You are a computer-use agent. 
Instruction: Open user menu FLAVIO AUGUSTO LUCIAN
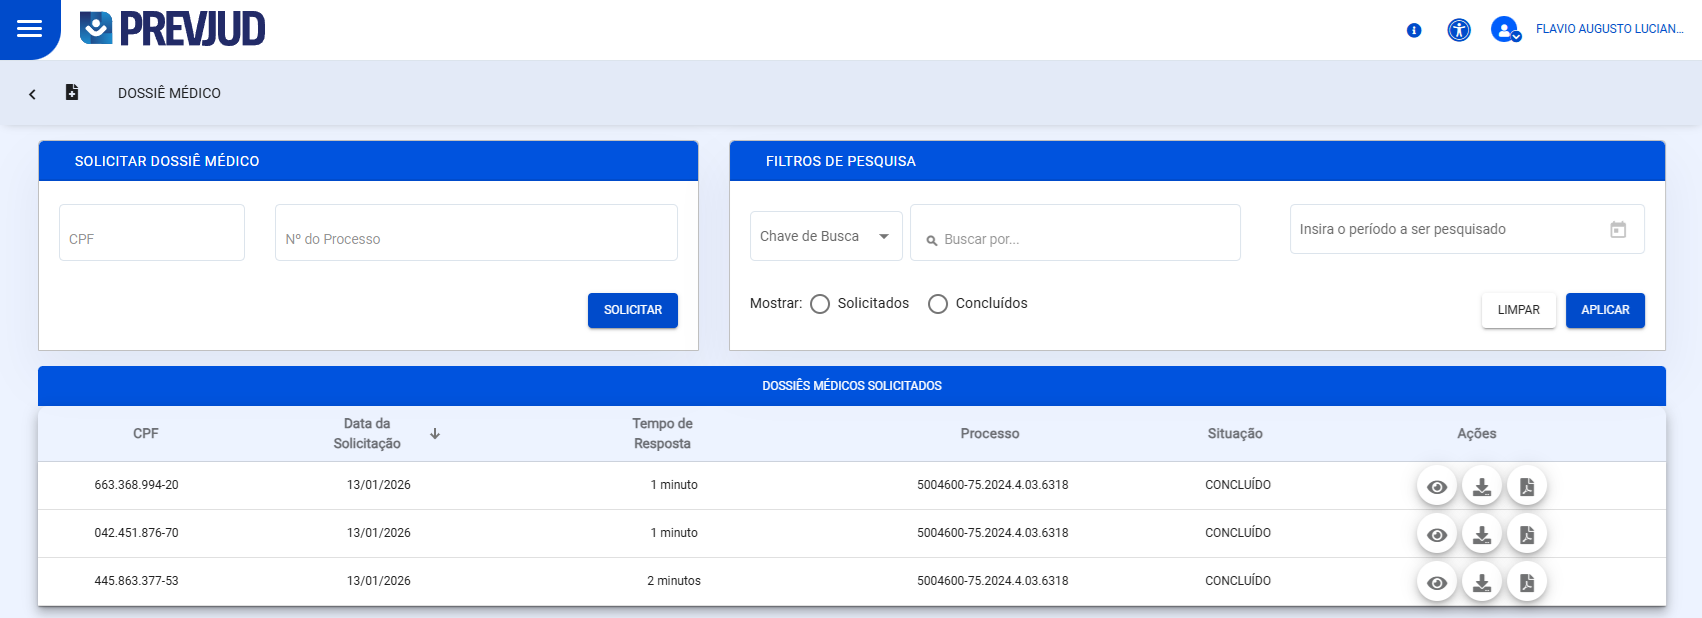[1609, 29]
